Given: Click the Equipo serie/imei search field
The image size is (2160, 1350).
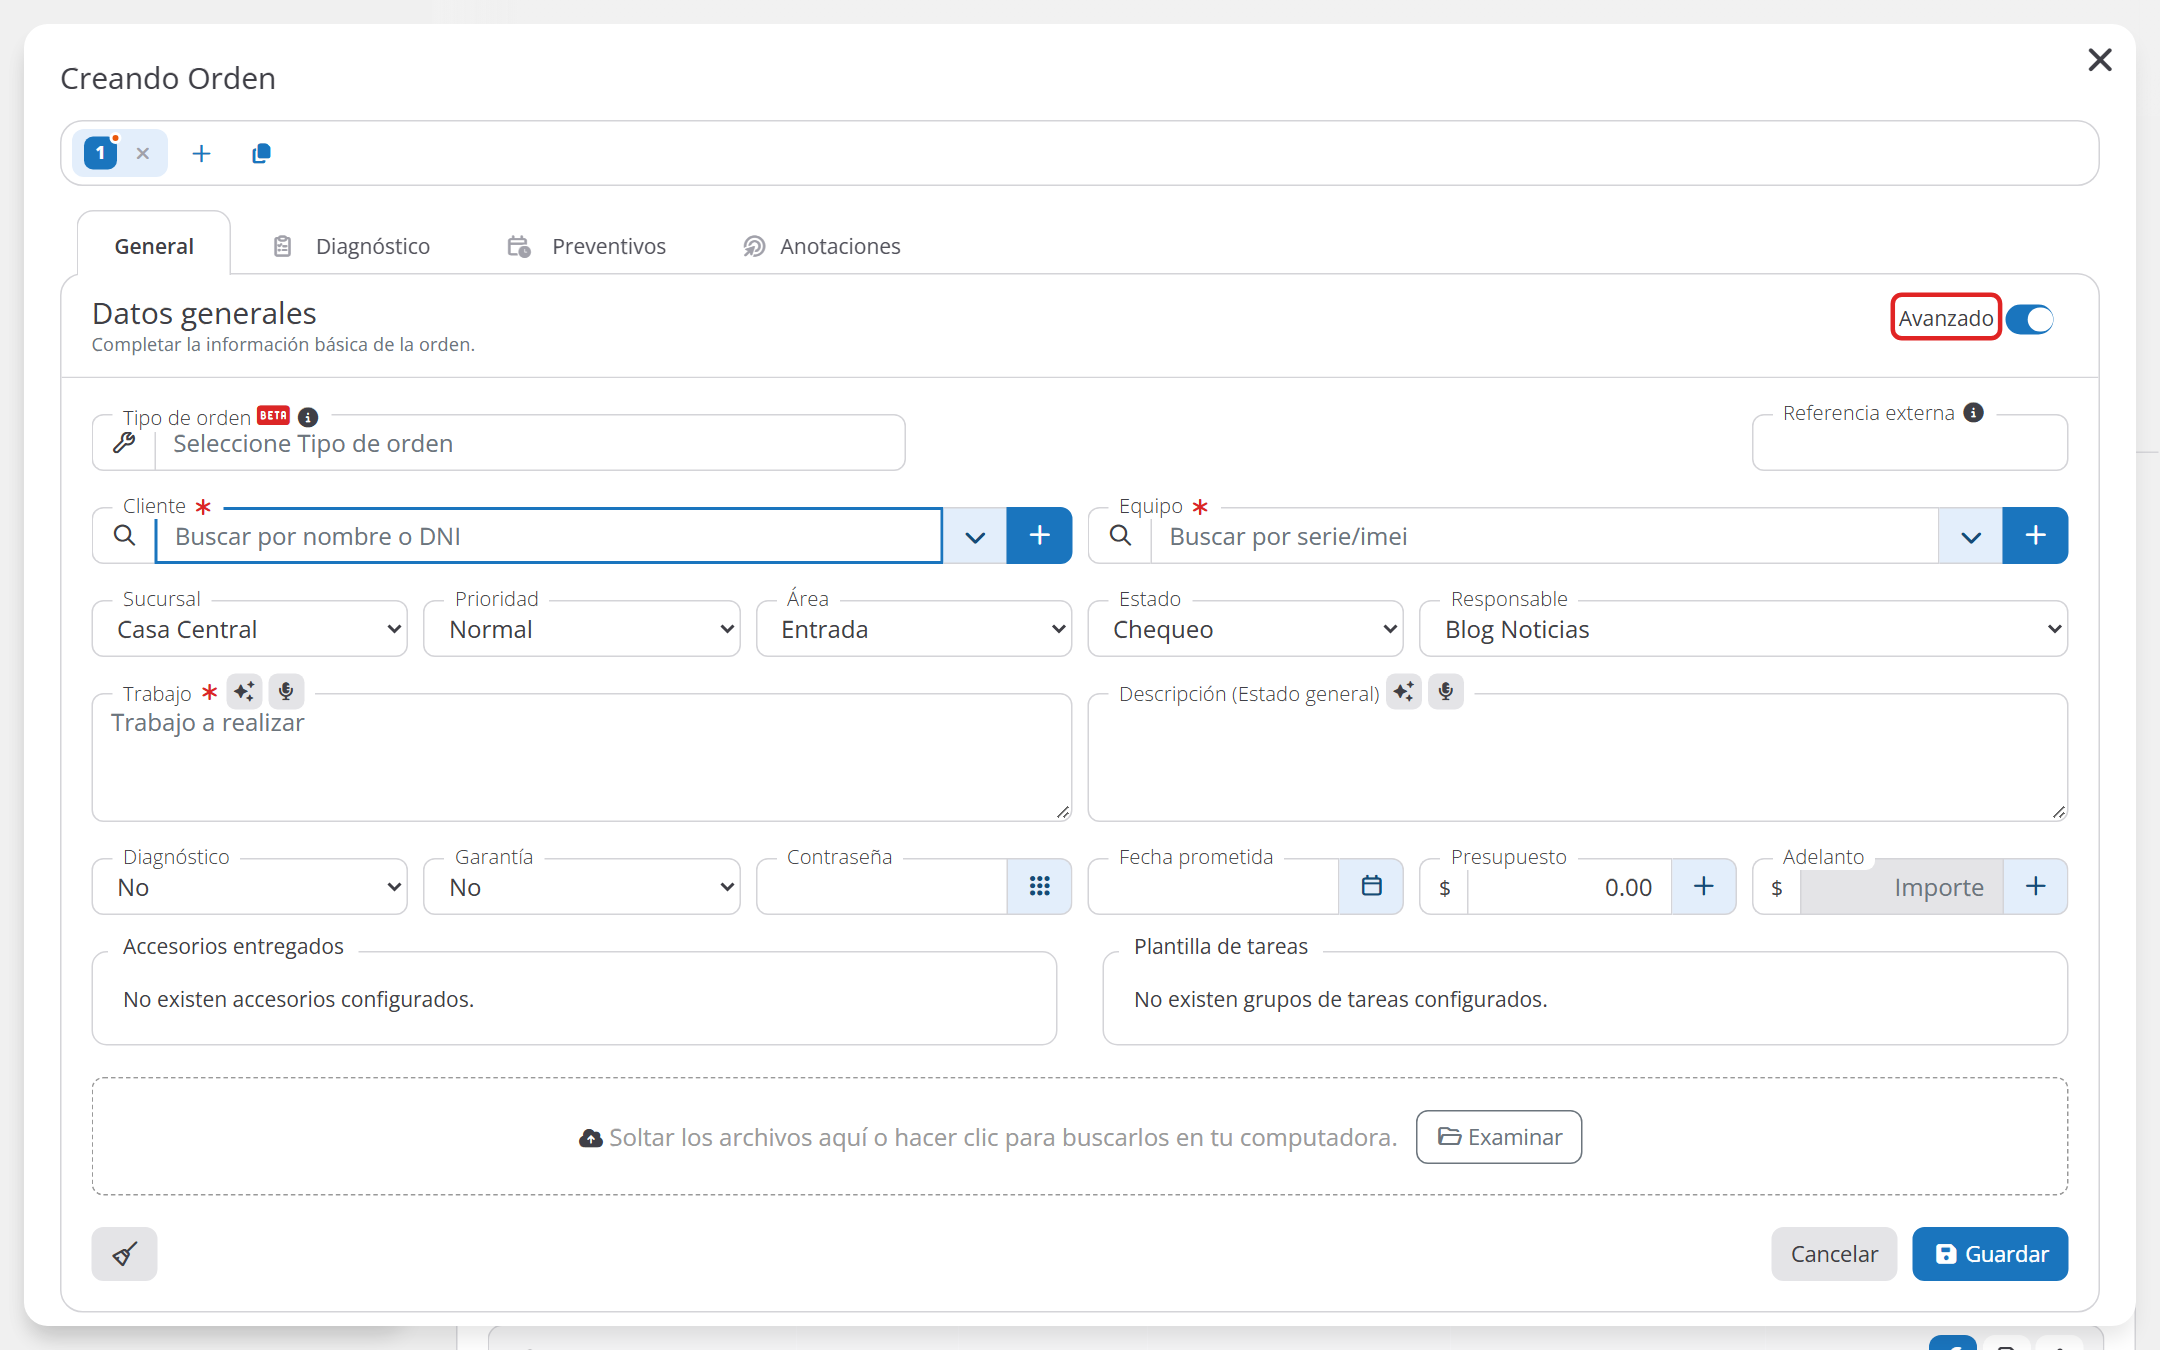Looking at the screenshot, I should (1545, 536).
